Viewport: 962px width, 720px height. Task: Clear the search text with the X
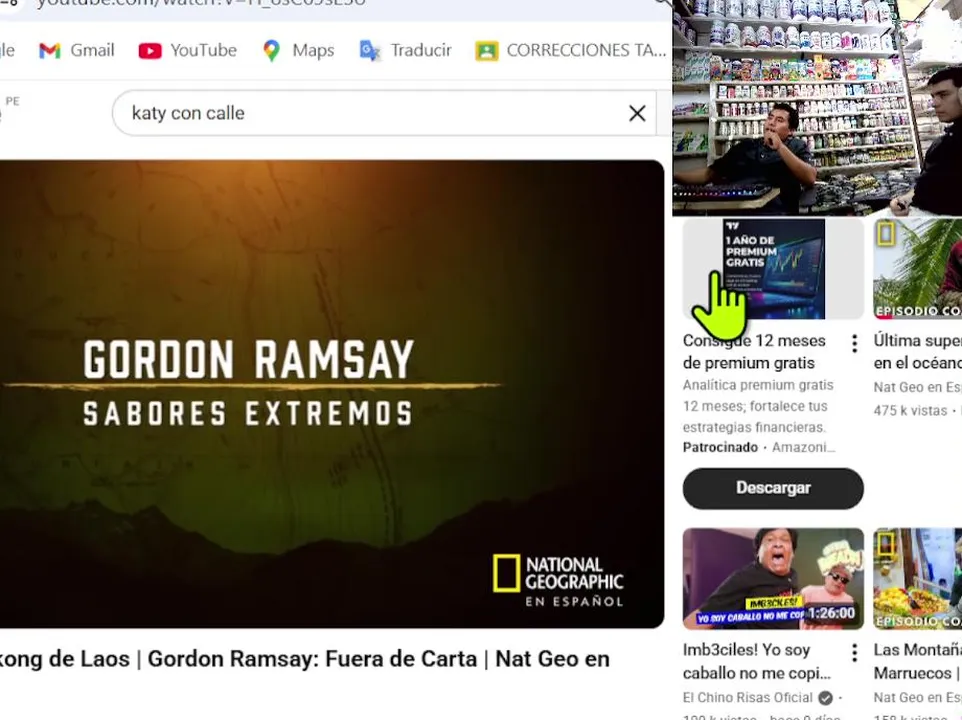point(637,113)
